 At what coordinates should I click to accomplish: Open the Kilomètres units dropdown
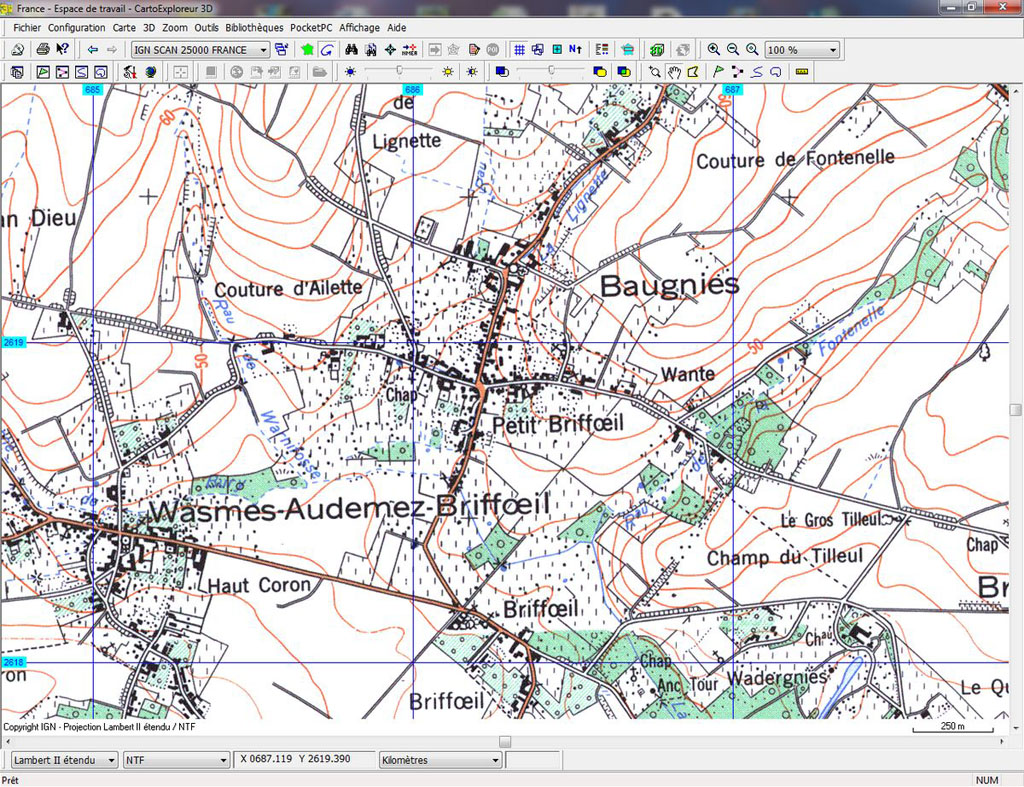(x=440, y=760)
